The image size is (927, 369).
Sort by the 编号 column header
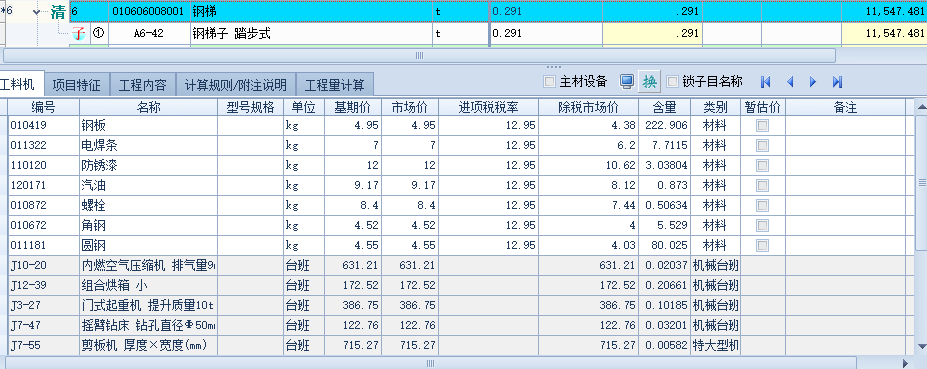[x=44, y=107]
